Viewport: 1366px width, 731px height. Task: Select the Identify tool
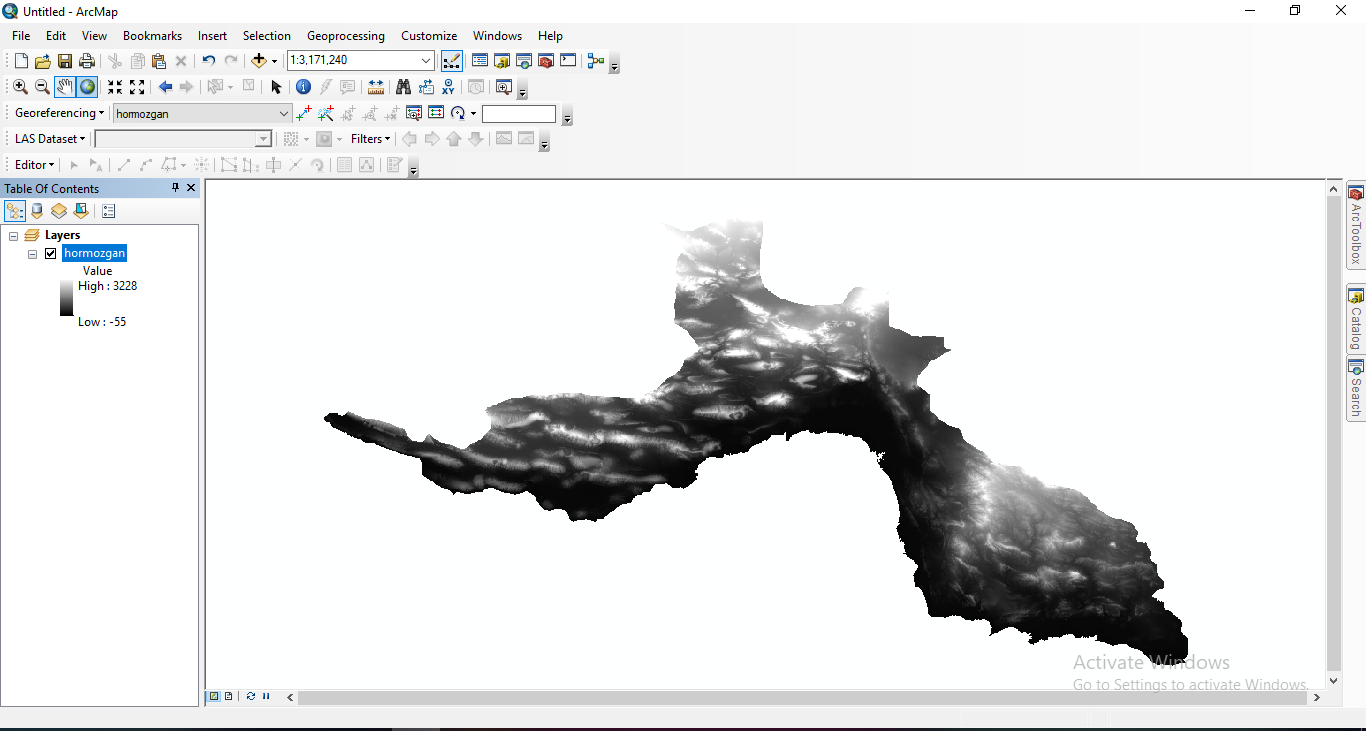(303, 87)
